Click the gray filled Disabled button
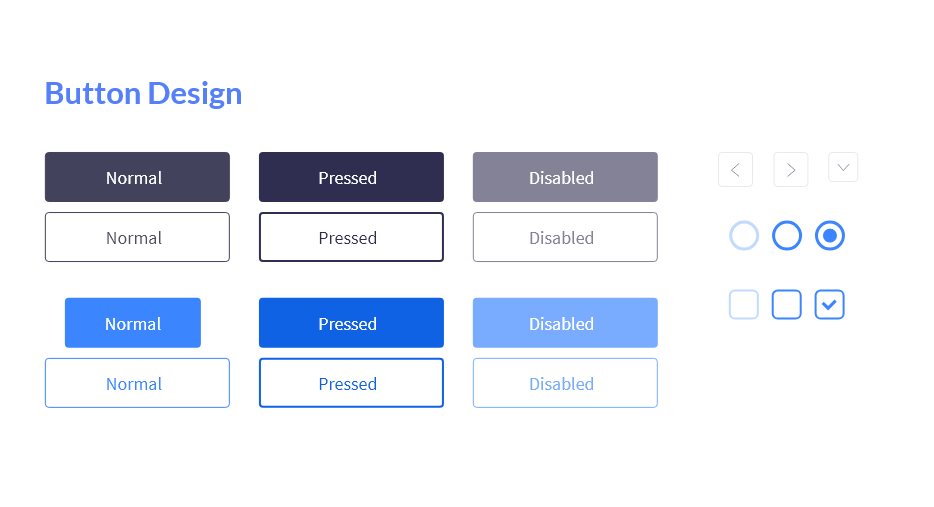 click(565, 177)
